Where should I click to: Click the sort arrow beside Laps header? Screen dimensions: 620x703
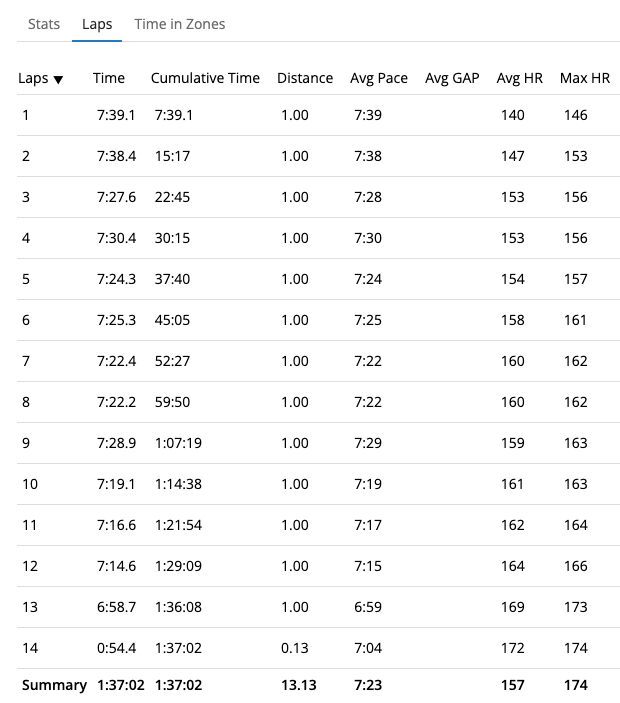pyautogui.click(x=58, y=79)
